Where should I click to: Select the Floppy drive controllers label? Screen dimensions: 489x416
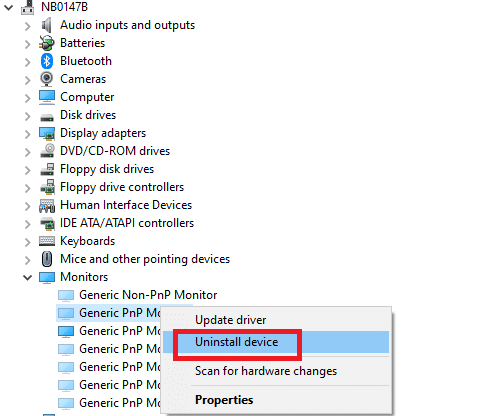pos(122,187)
